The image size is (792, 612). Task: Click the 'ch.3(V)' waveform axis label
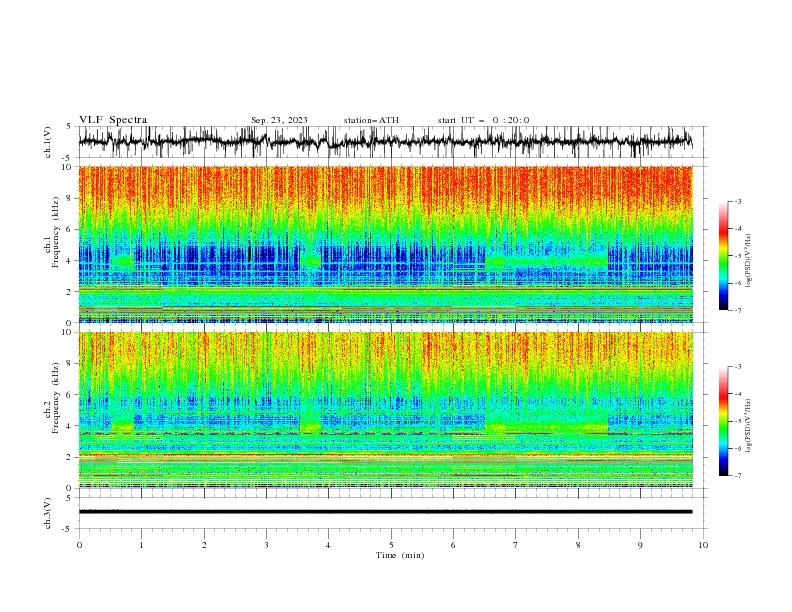point(48,513)
